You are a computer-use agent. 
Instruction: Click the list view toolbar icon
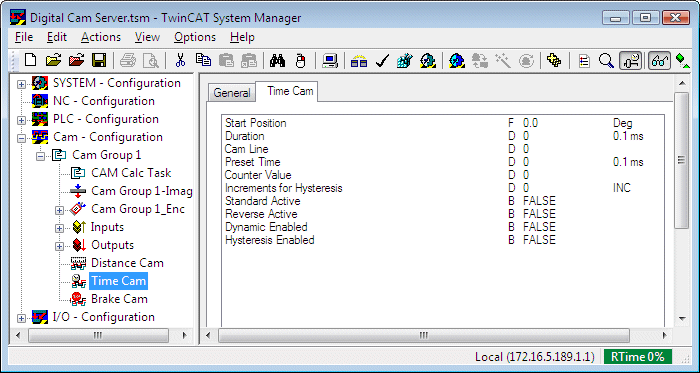coord(584,60)
